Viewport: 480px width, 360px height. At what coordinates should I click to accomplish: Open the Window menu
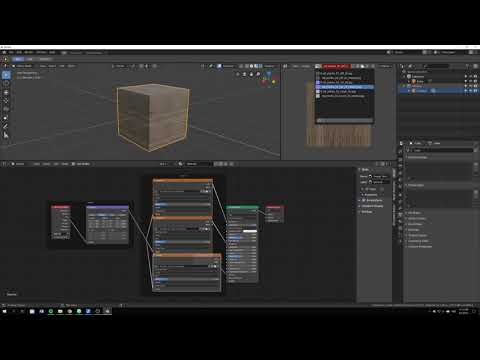(41, 52)
